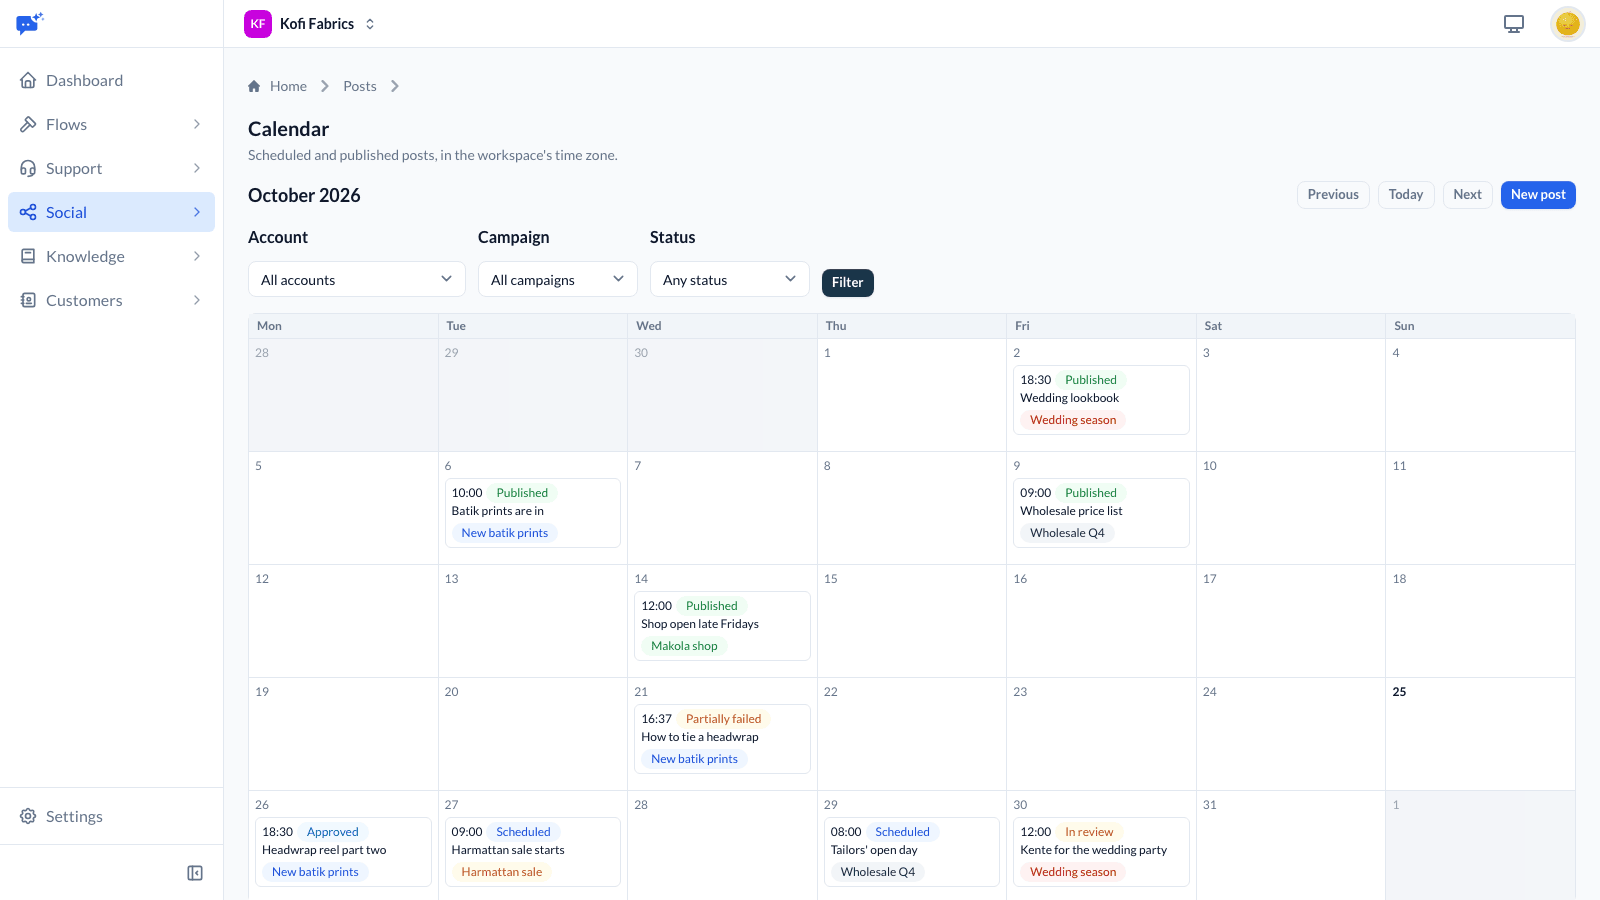
Task: Open How to tie a headwrap post
Action: (x=722, y=739)
